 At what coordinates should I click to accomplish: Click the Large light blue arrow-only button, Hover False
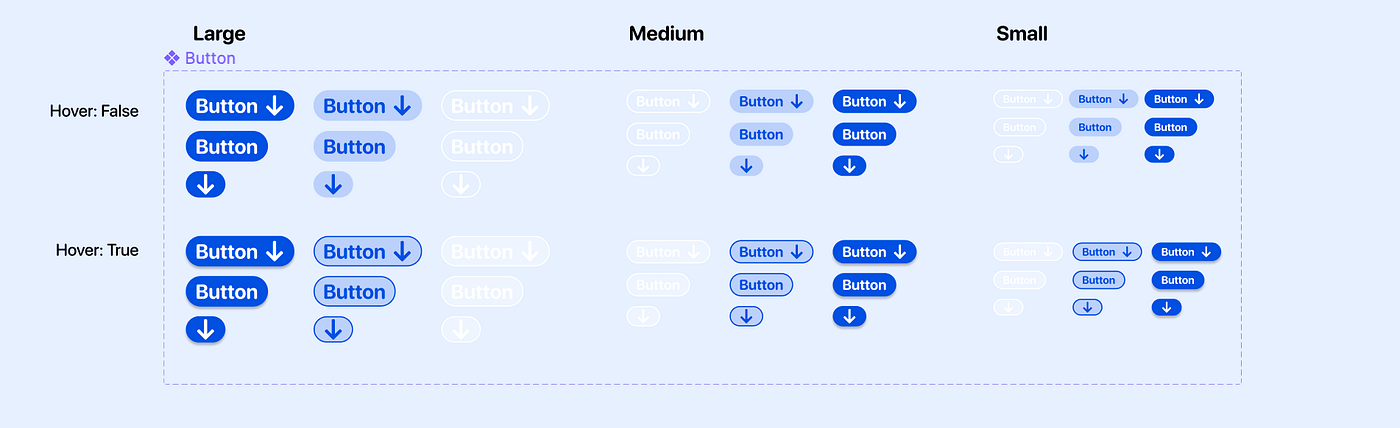333,184
